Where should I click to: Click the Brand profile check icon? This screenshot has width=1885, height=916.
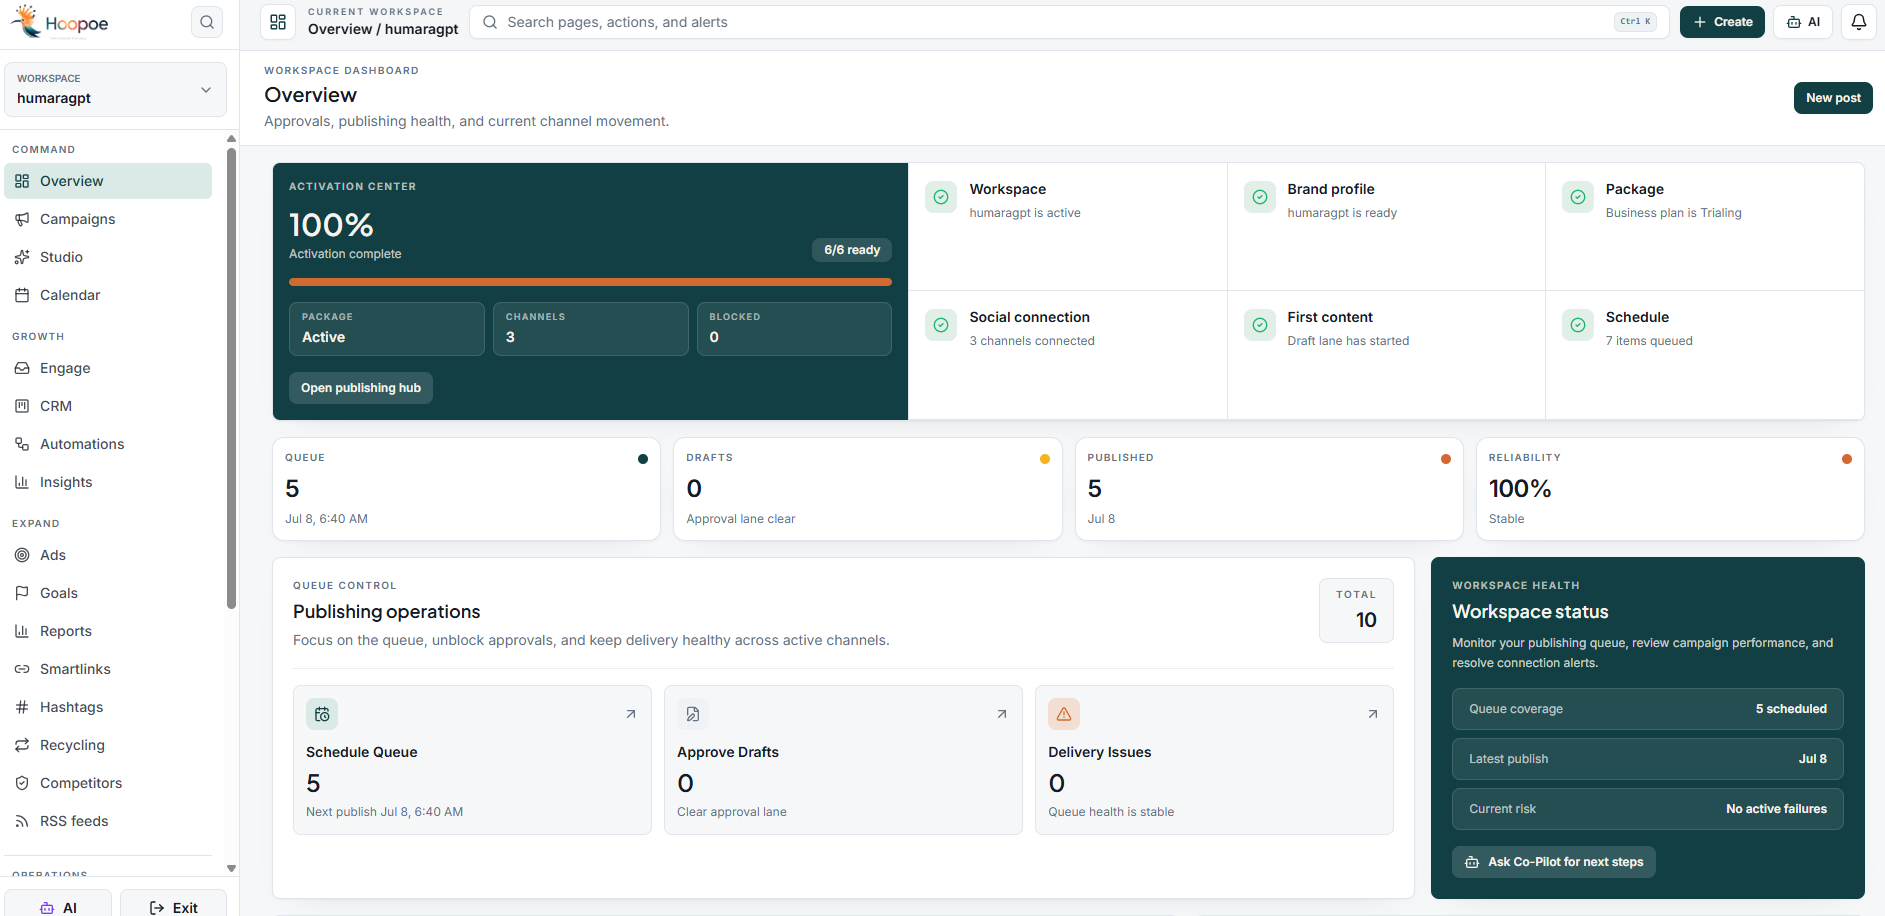click(x=1260, y=197)
